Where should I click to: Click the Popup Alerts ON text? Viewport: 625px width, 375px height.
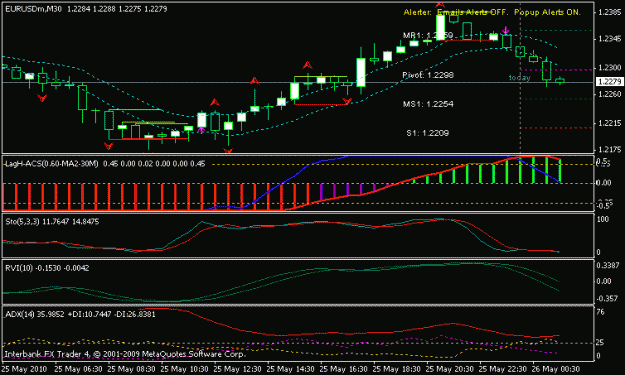547,12
